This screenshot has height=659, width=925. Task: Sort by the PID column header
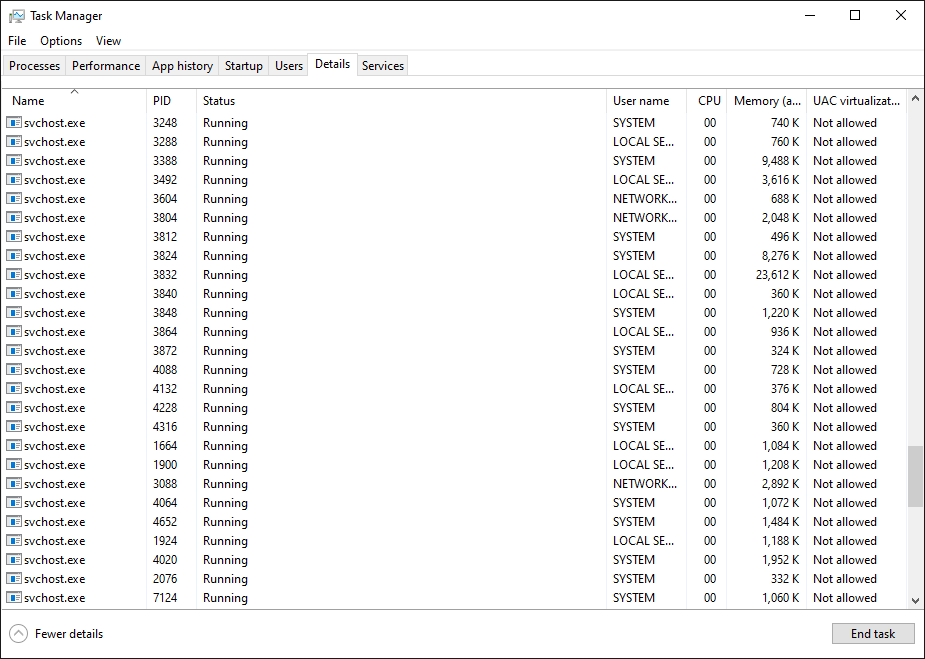pyautogui.click(x=171, y=101)
